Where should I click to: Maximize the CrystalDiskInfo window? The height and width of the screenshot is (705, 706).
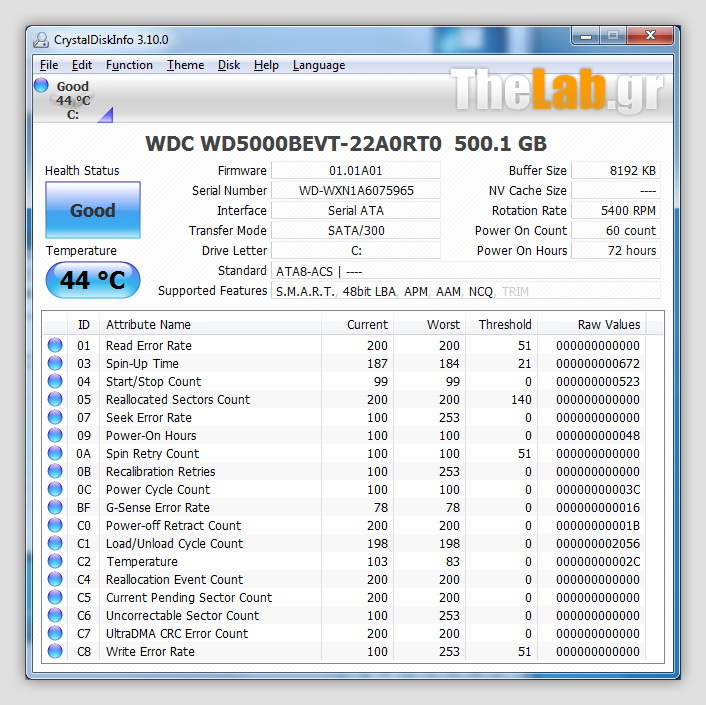pos(612,36)
